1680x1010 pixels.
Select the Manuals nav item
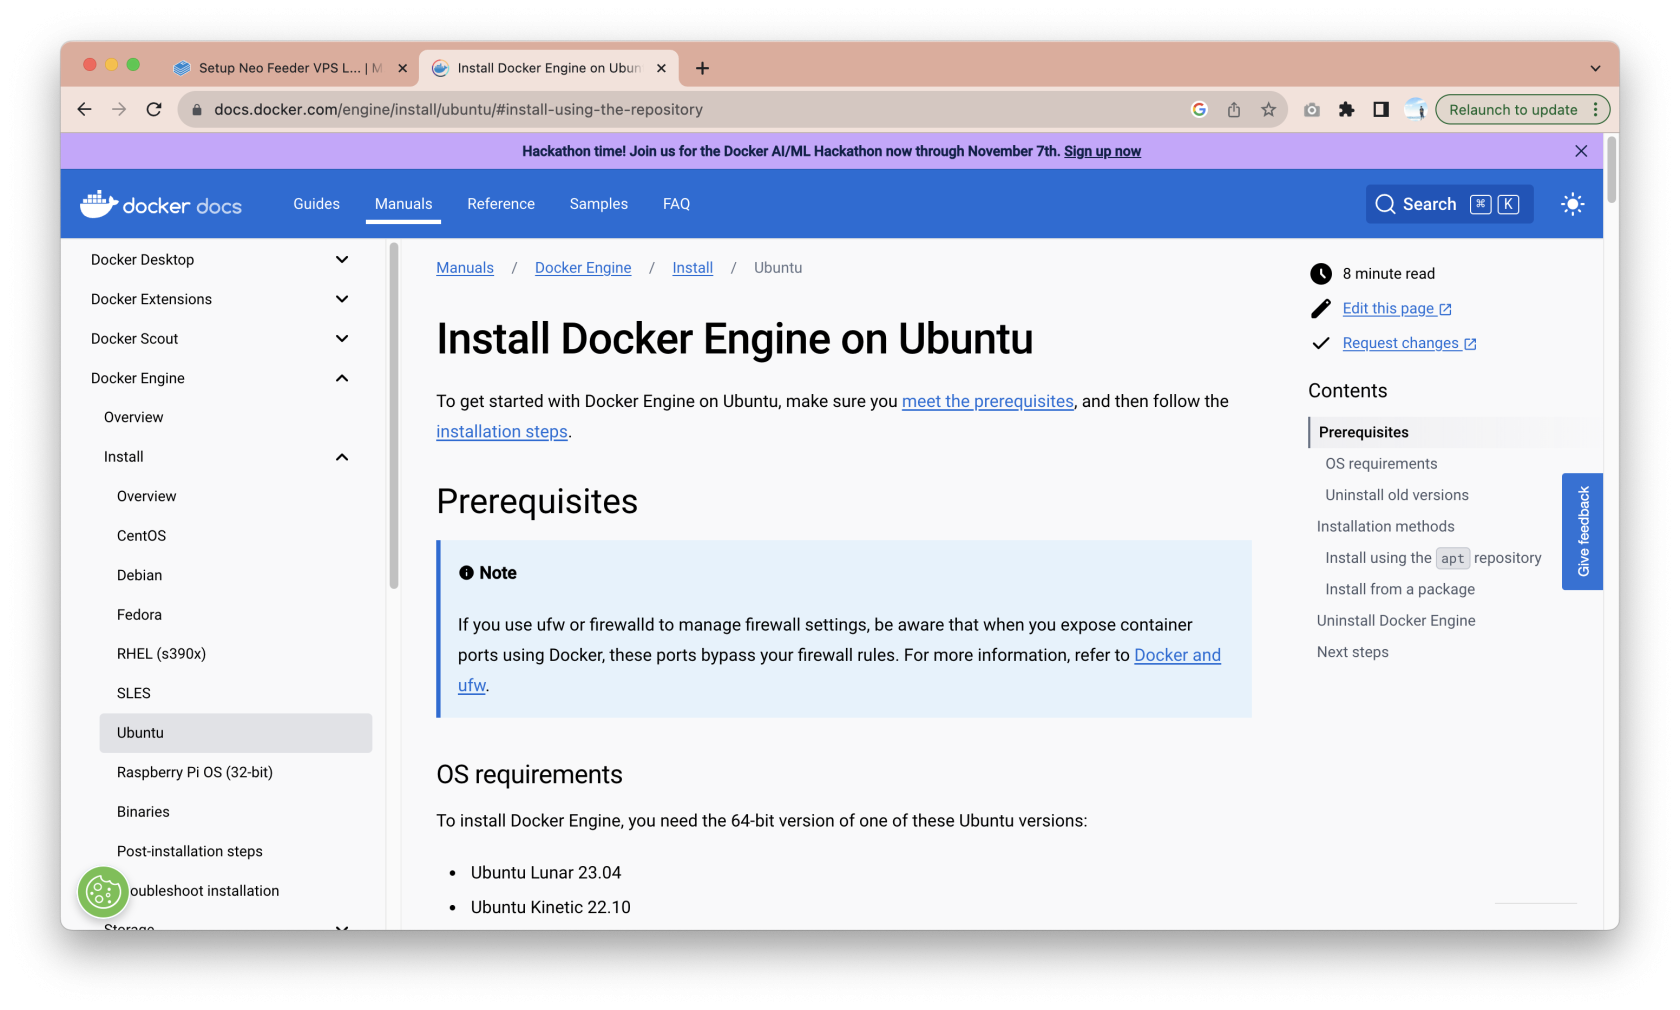[403, 204]
